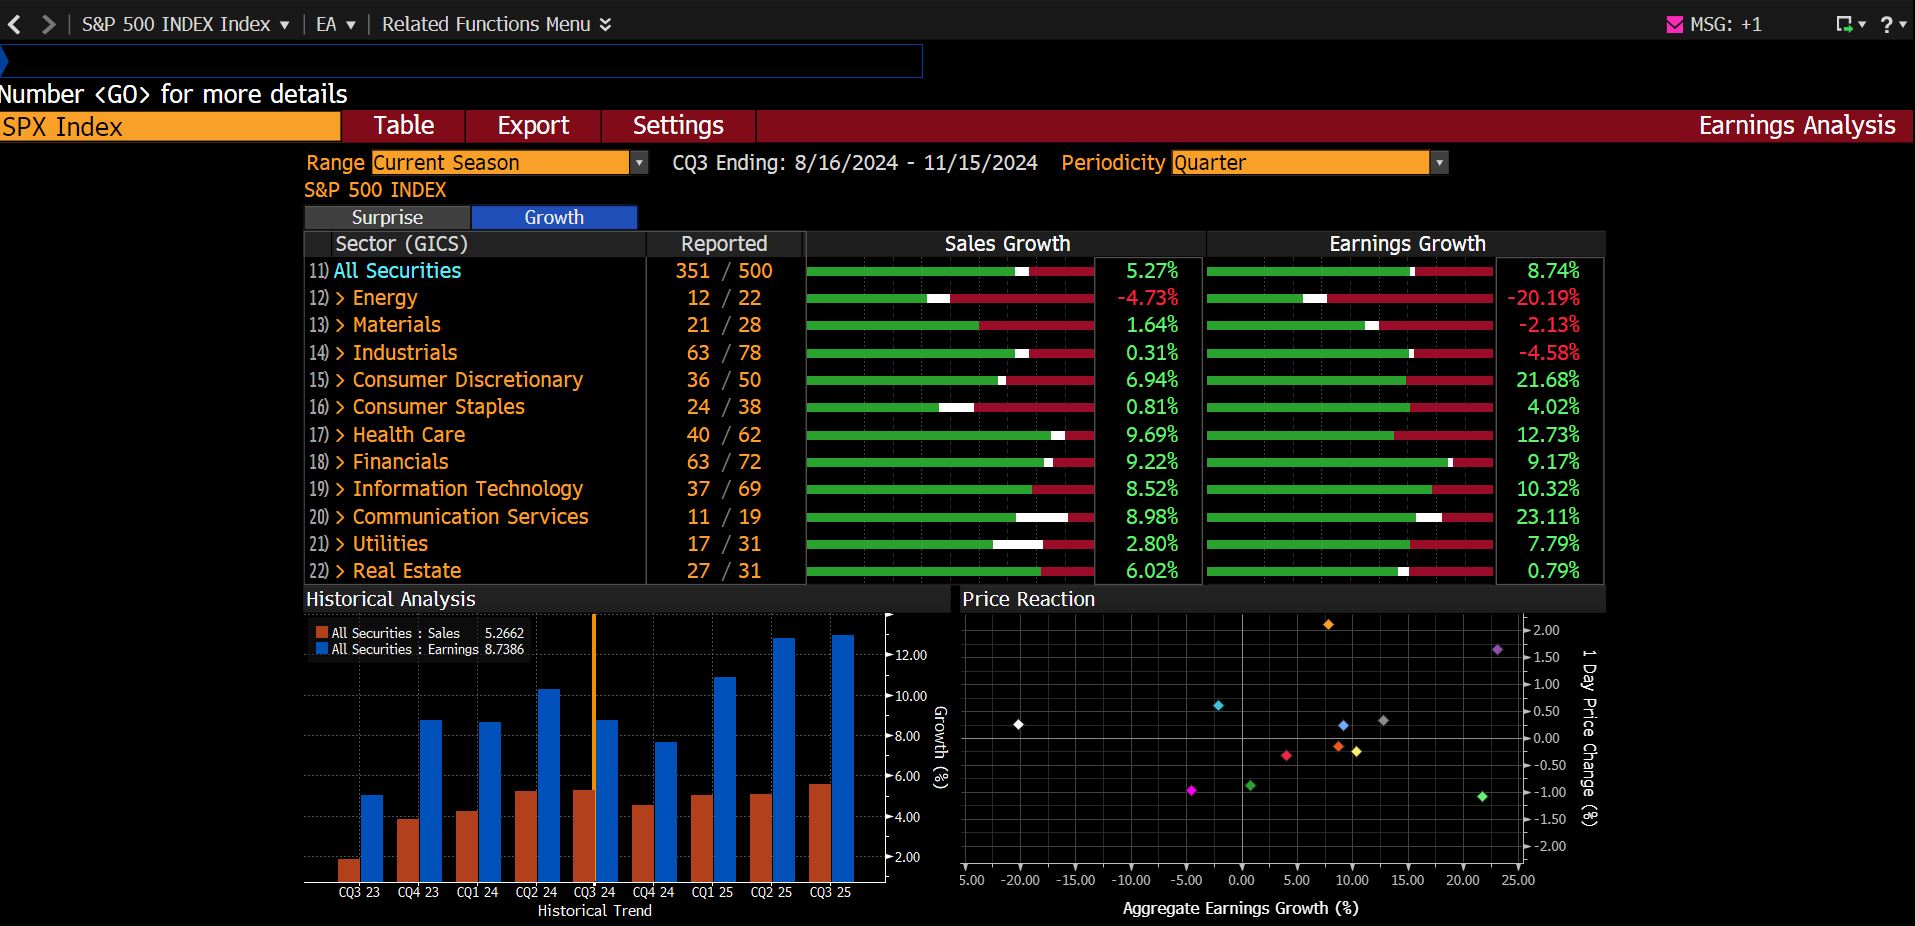
Task: Click the Export button
Action: [533, 126]
